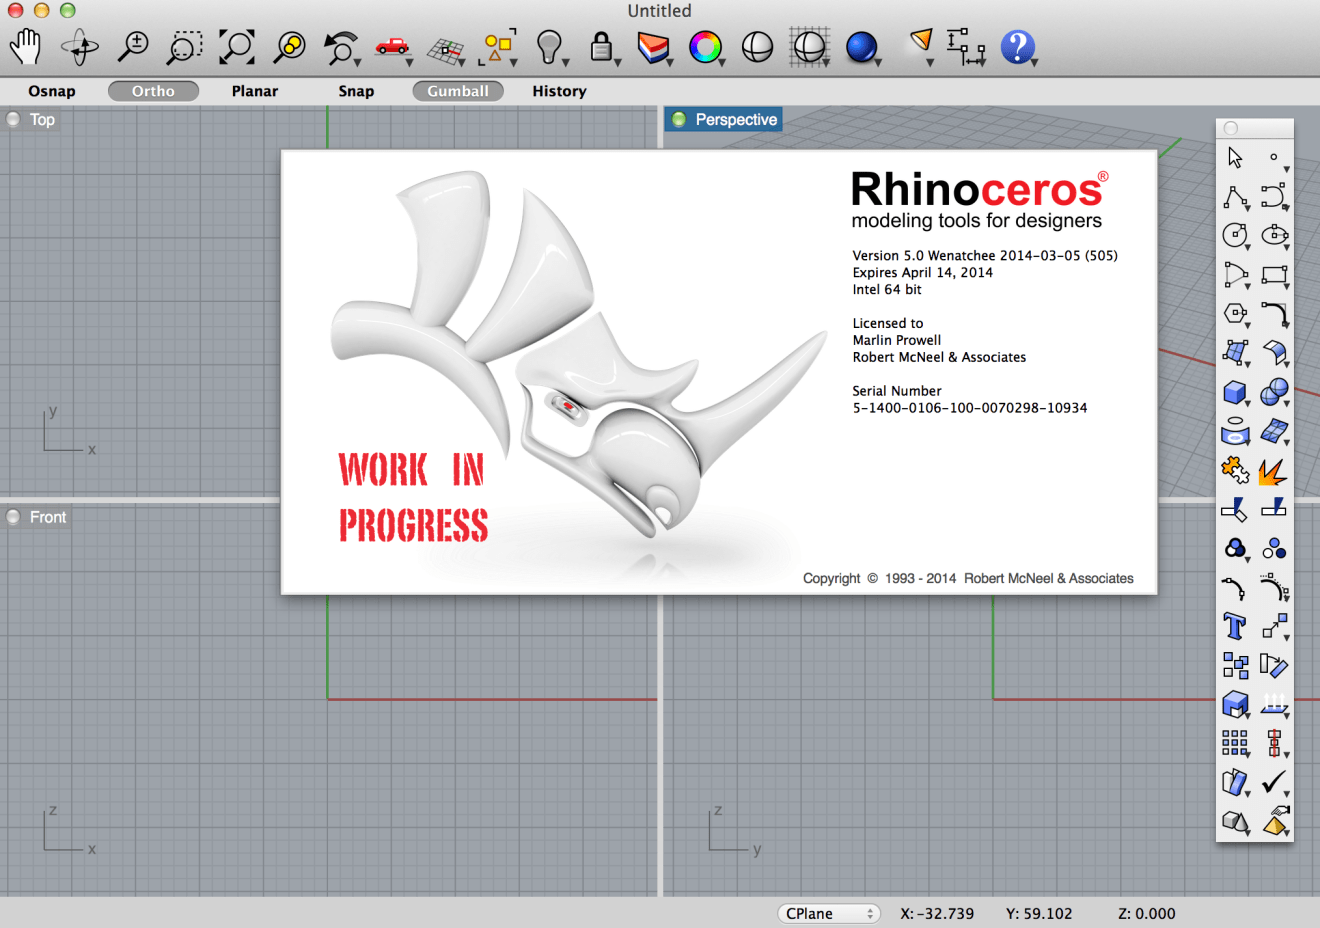
Task: Click the light bulb hide/show tool
Action: pyautogui.click(x=551, y=47)
